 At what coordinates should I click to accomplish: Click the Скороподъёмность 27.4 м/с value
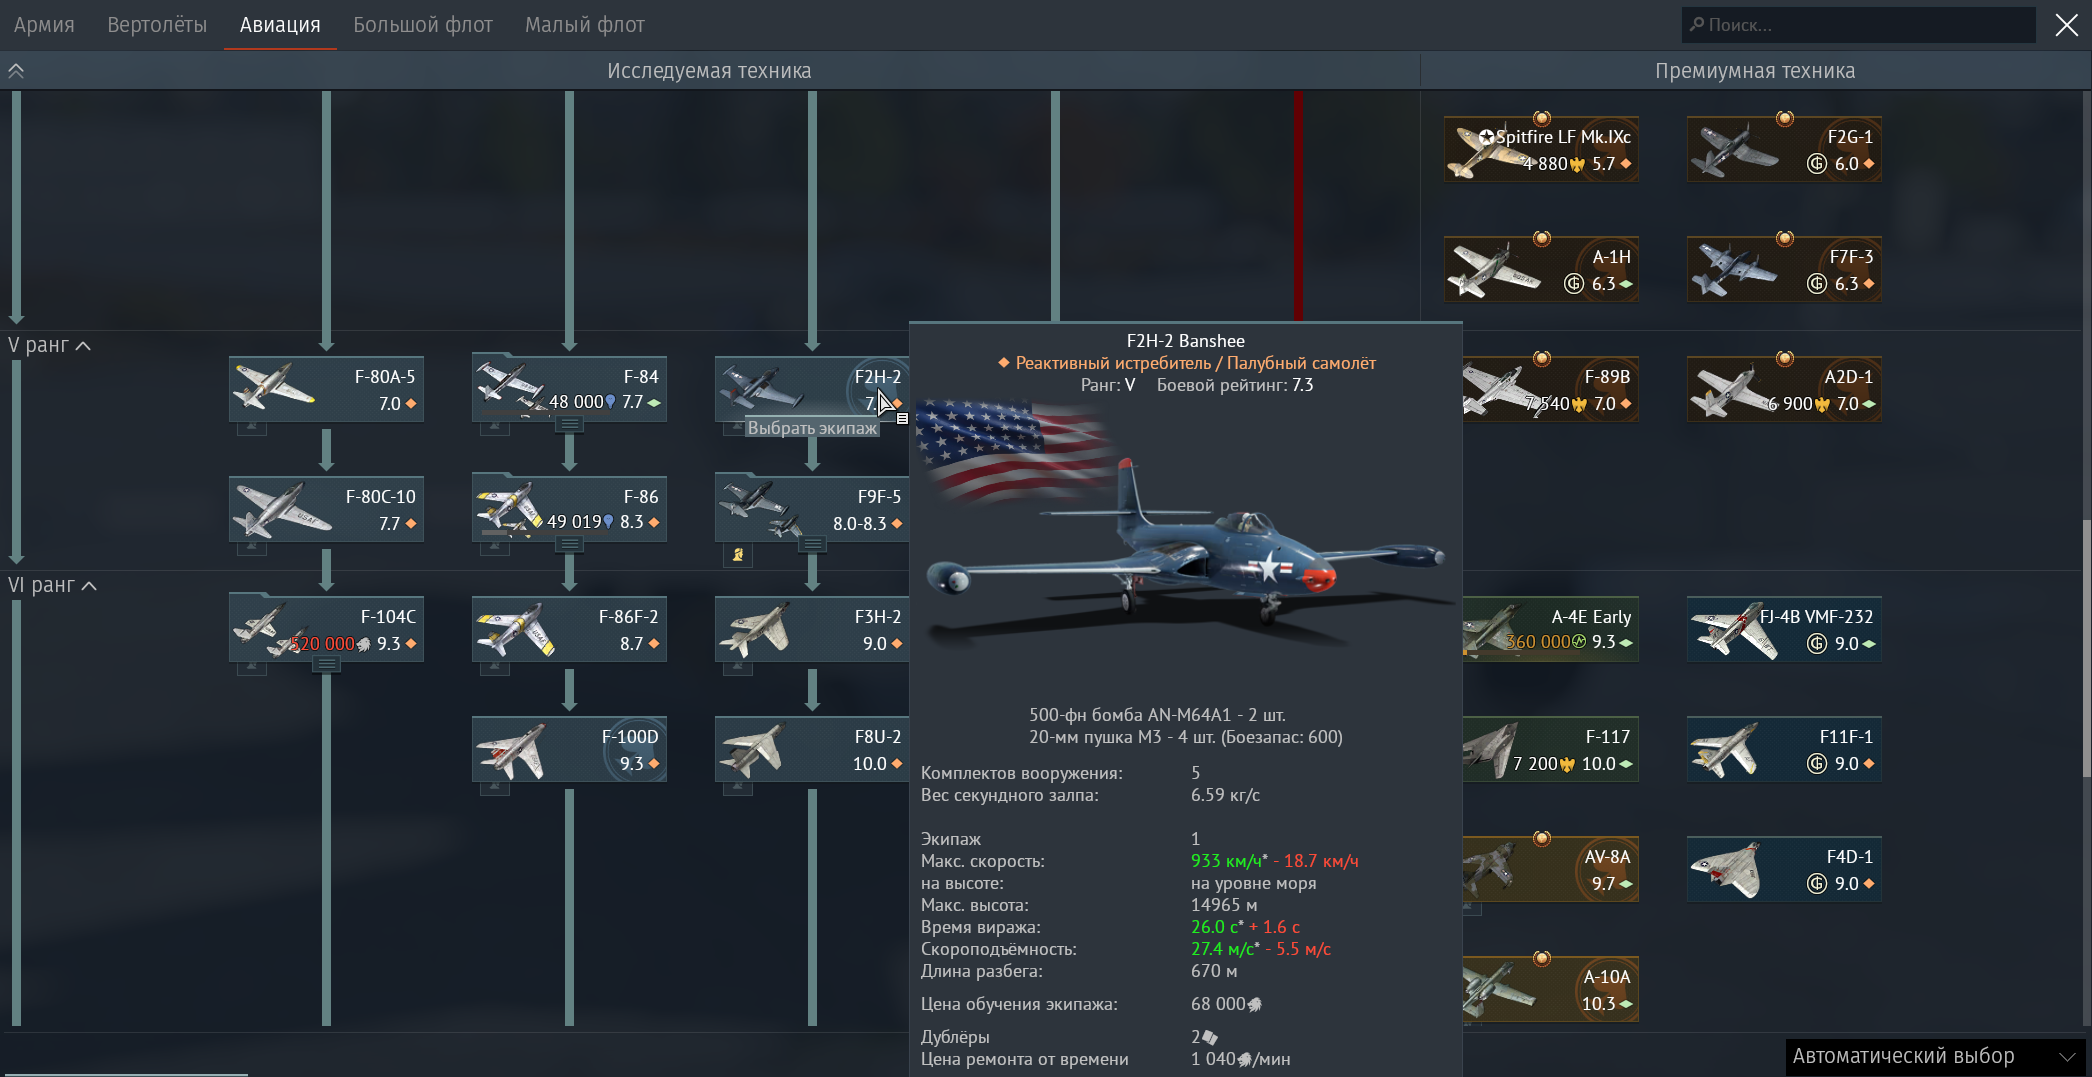[x=1225, y=949]
